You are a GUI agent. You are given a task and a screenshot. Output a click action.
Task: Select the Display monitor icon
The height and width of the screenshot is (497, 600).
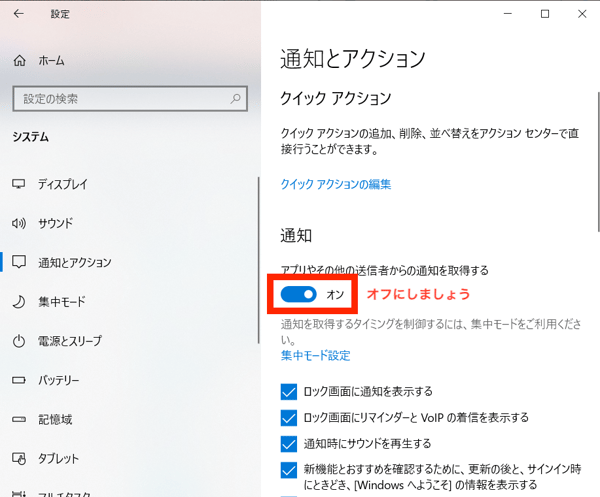[x=18, y=184]
